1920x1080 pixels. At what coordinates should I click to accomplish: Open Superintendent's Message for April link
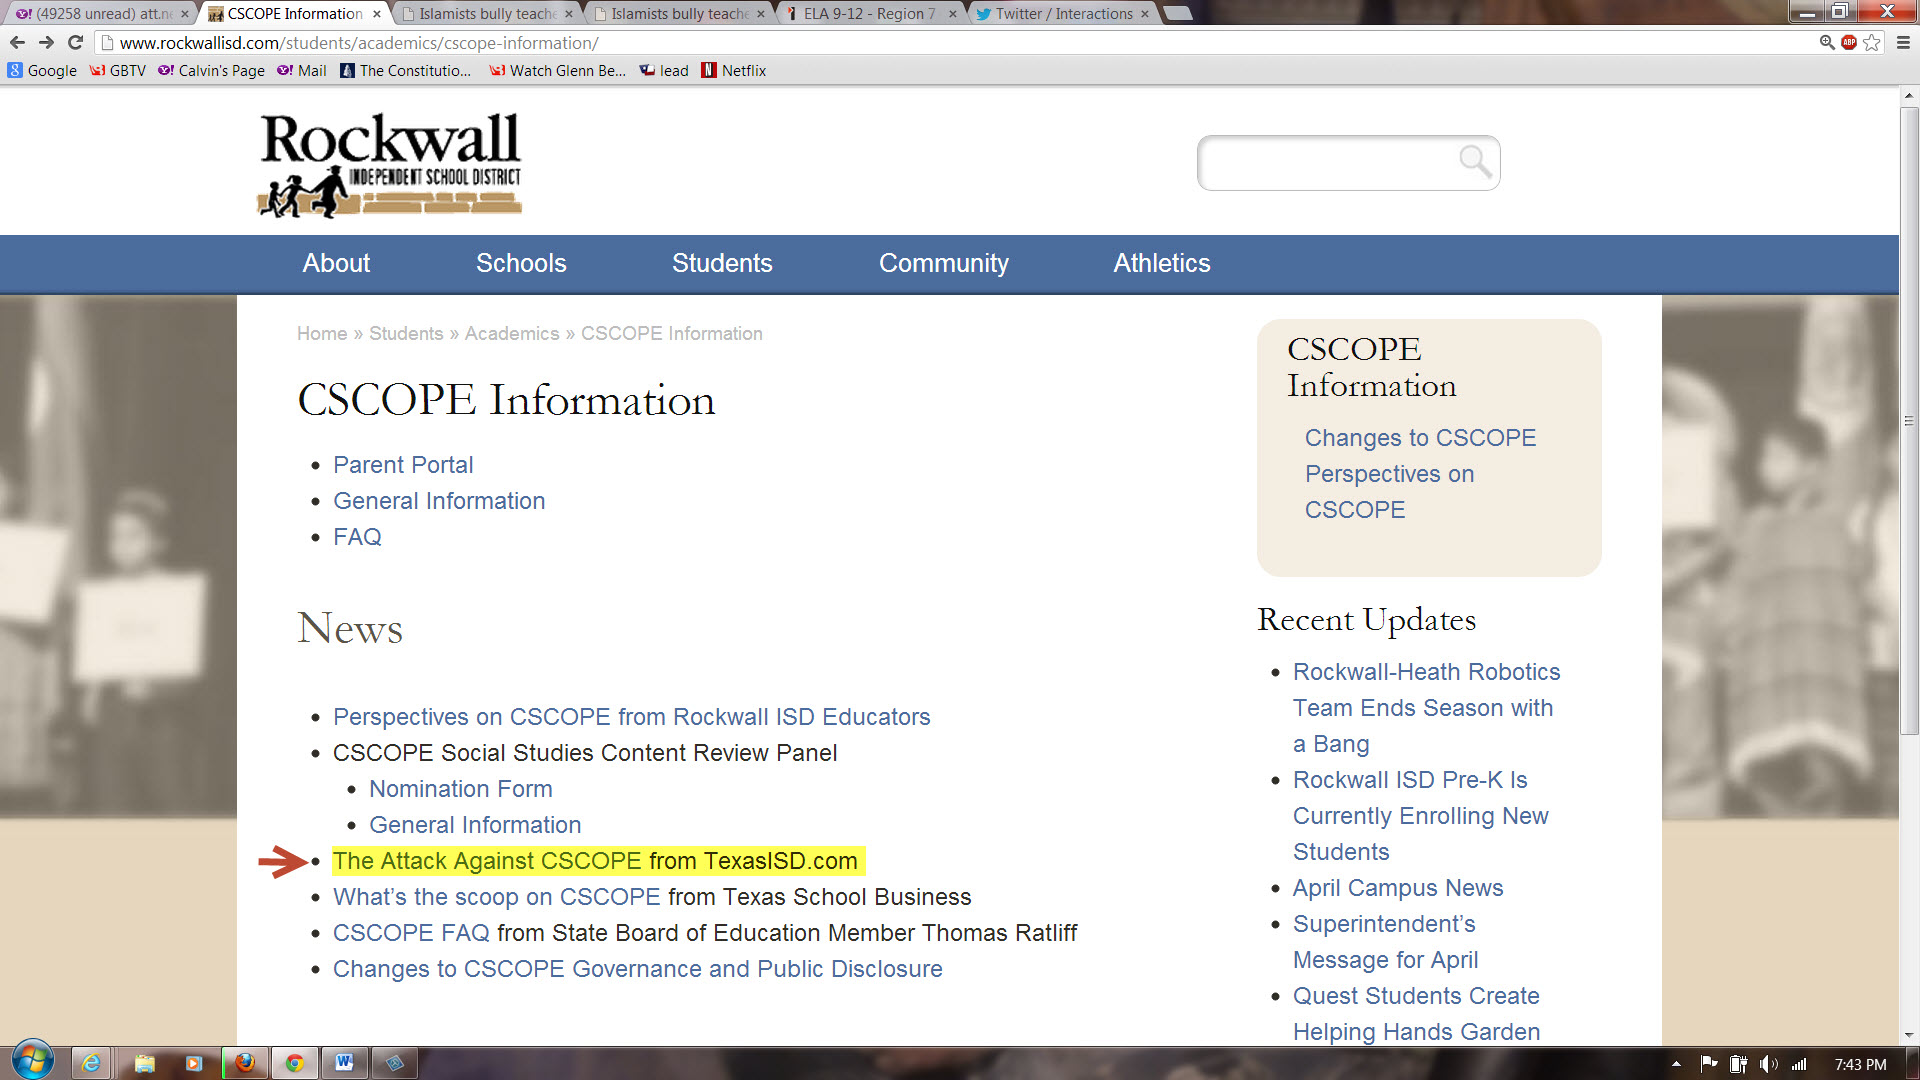point(1385,942)
